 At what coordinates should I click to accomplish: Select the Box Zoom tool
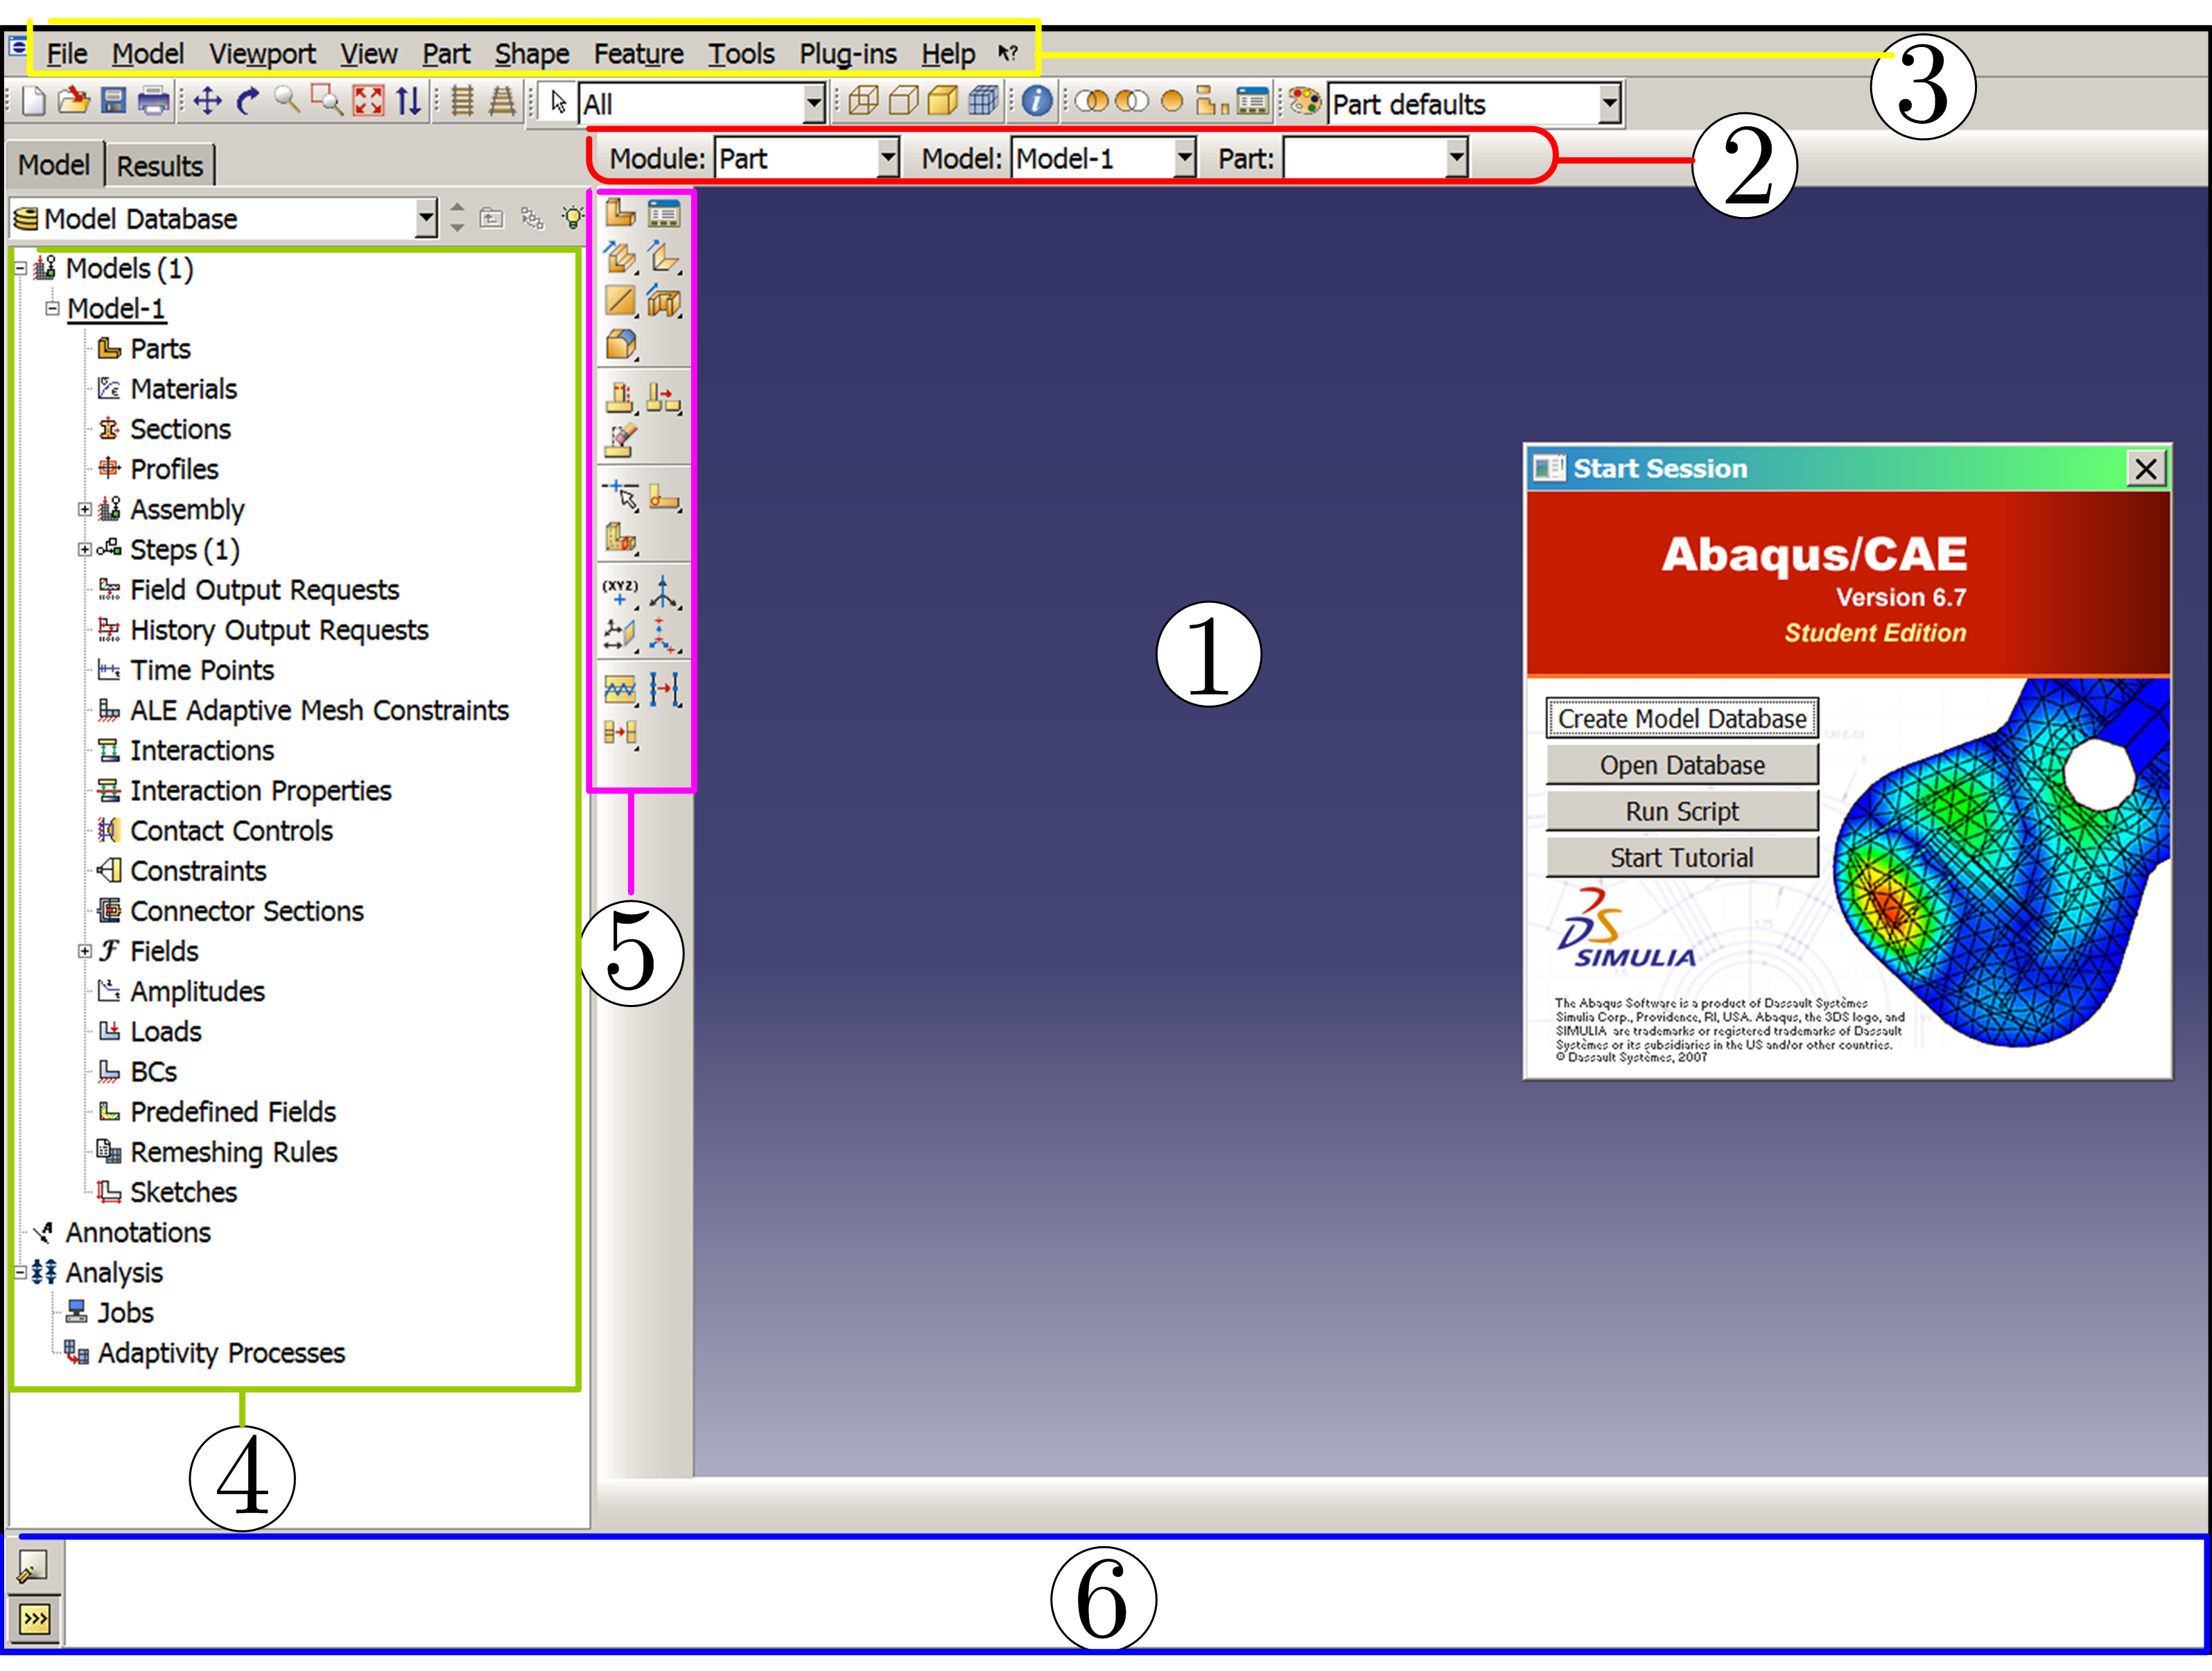(x=327, y=100)
